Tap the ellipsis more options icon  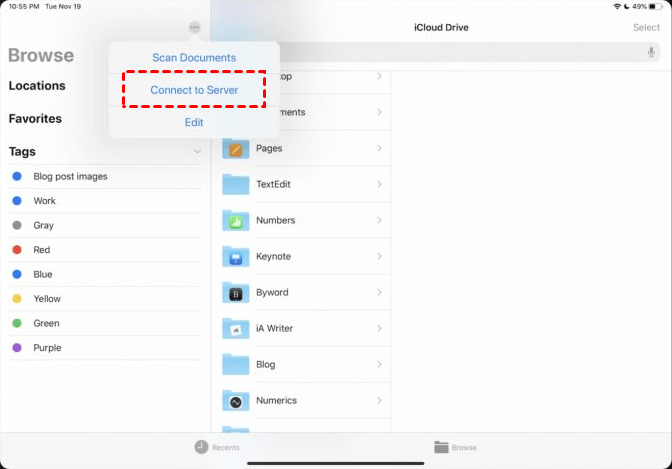pyautogui.click(x=195, y=27)
